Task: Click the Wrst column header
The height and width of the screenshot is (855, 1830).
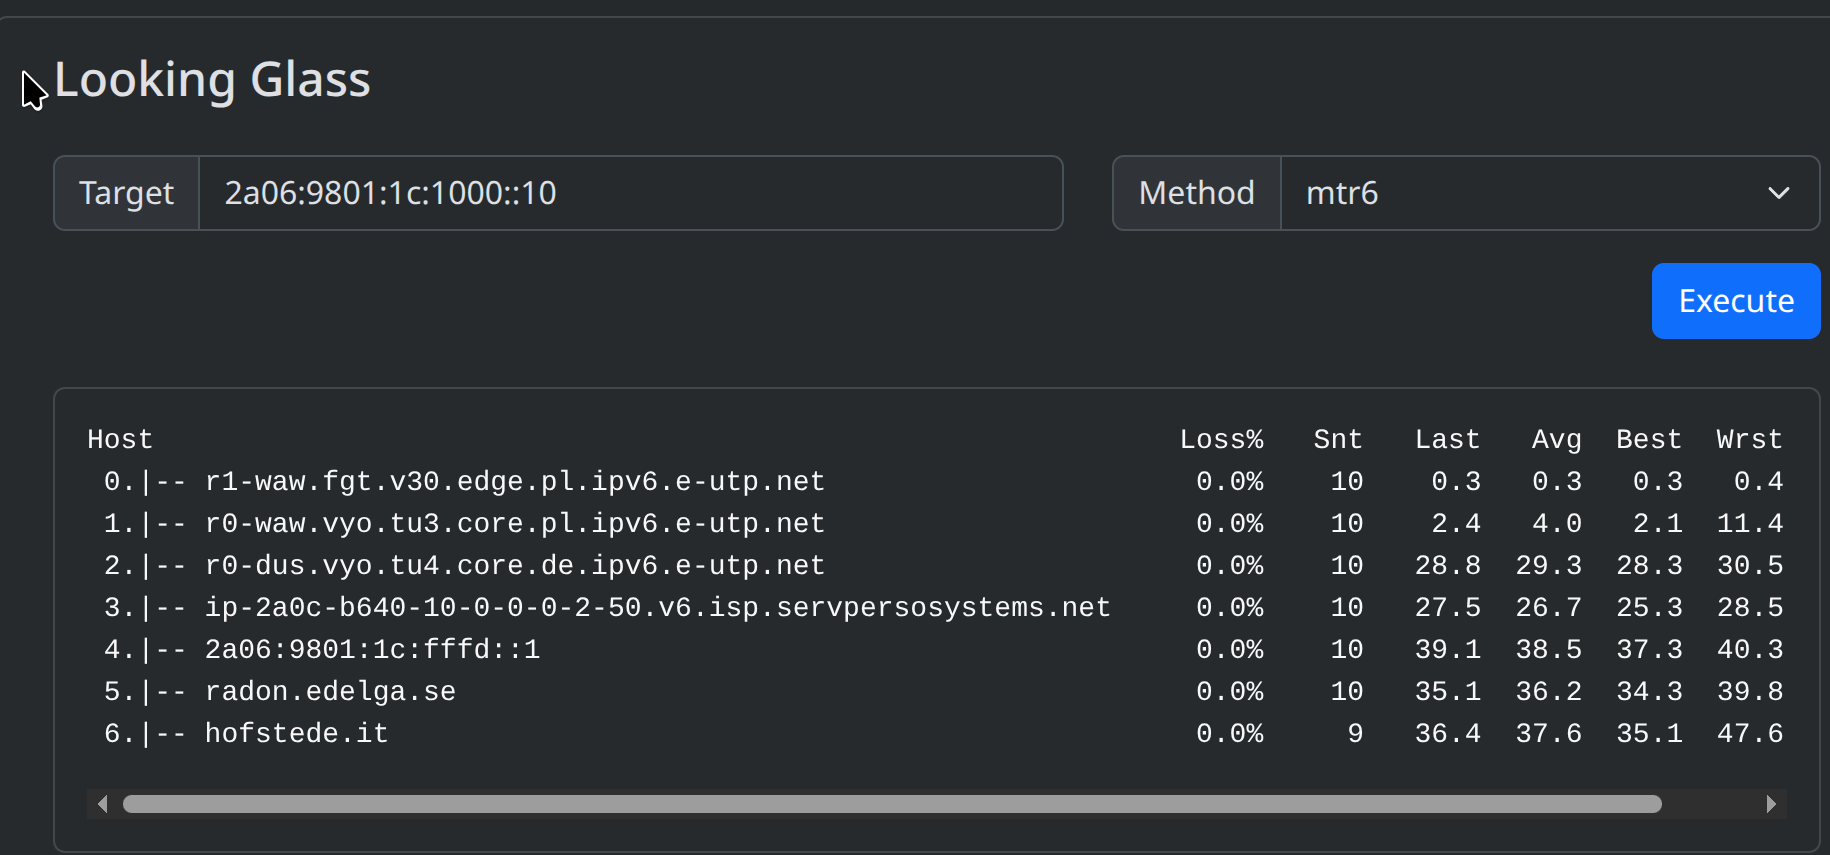Action: [1749, 440]
